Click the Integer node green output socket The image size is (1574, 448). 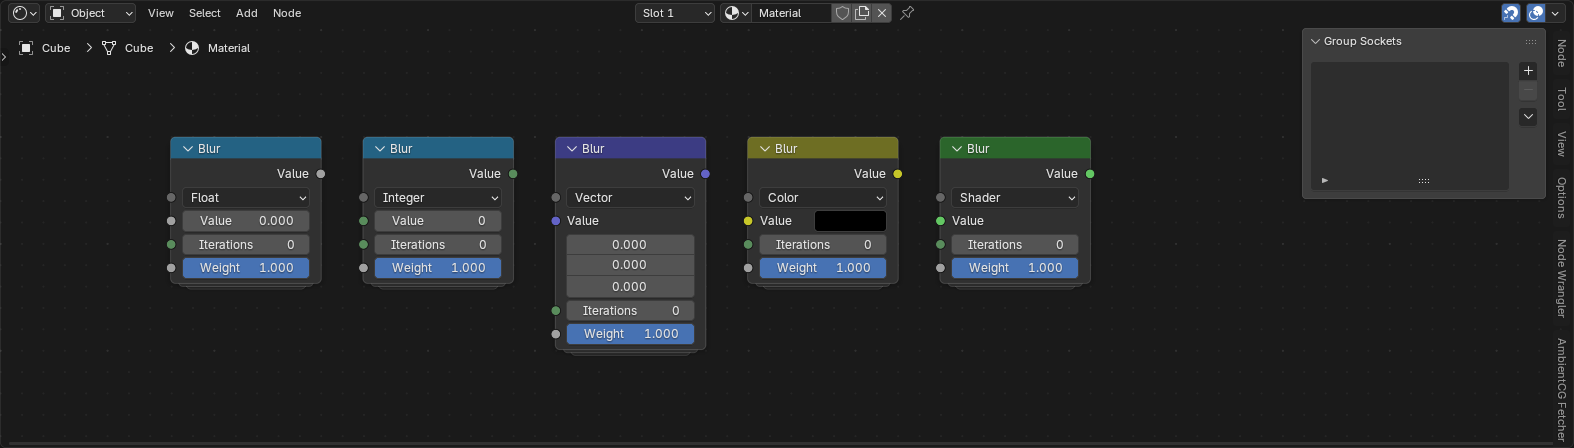[x=513, y=174]
